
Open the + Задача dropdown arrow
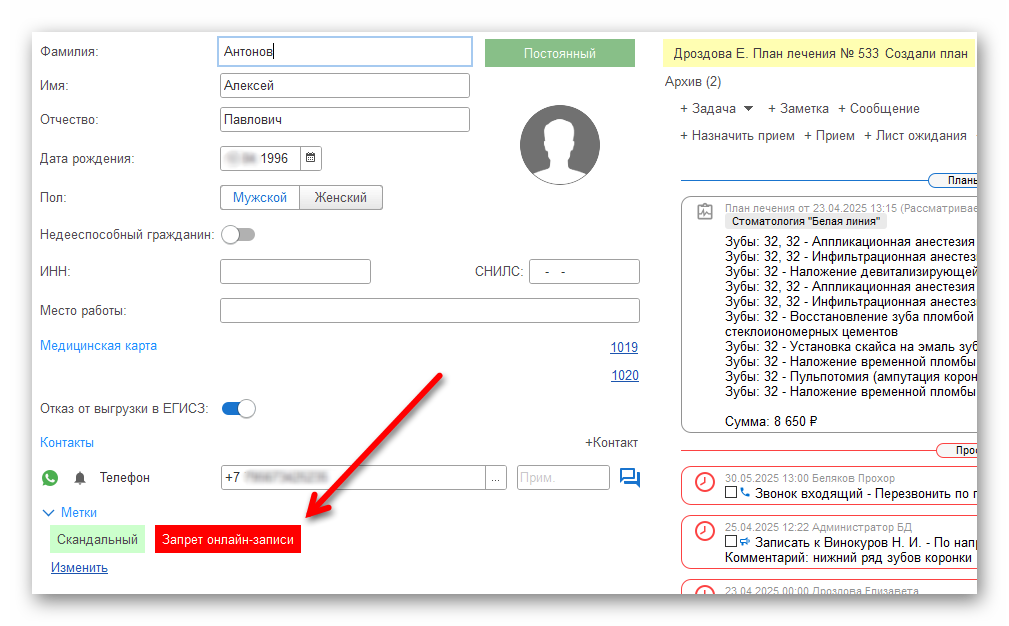coord(748,109)
